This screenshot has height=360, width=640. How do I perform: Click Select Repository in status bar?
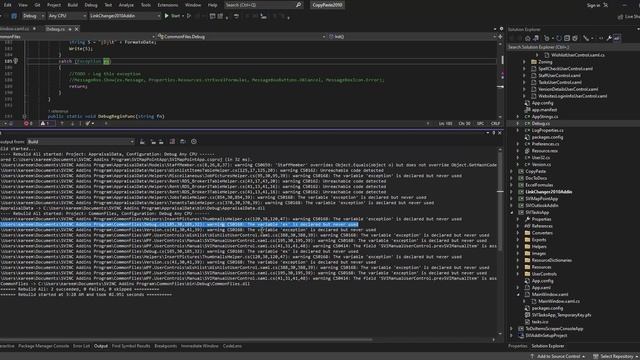pos(616,356)
